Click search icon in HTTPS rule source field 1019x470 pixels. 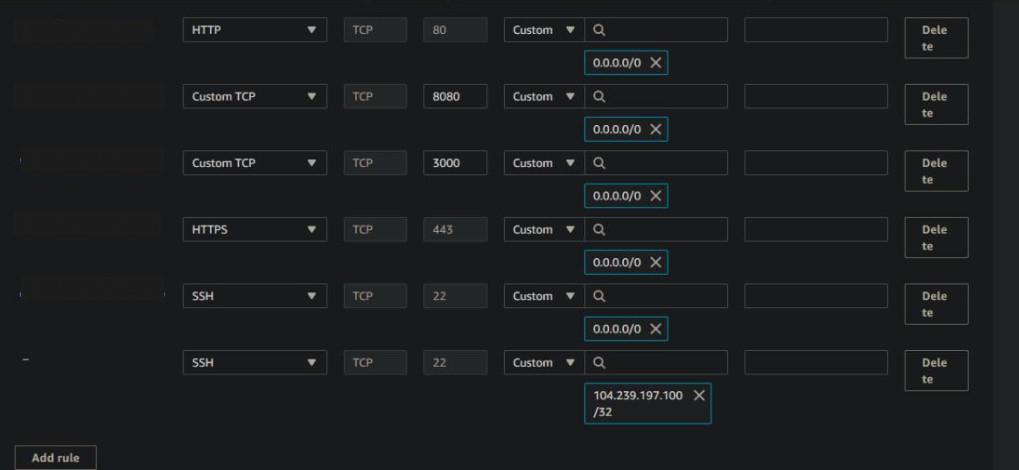[599, 230]
